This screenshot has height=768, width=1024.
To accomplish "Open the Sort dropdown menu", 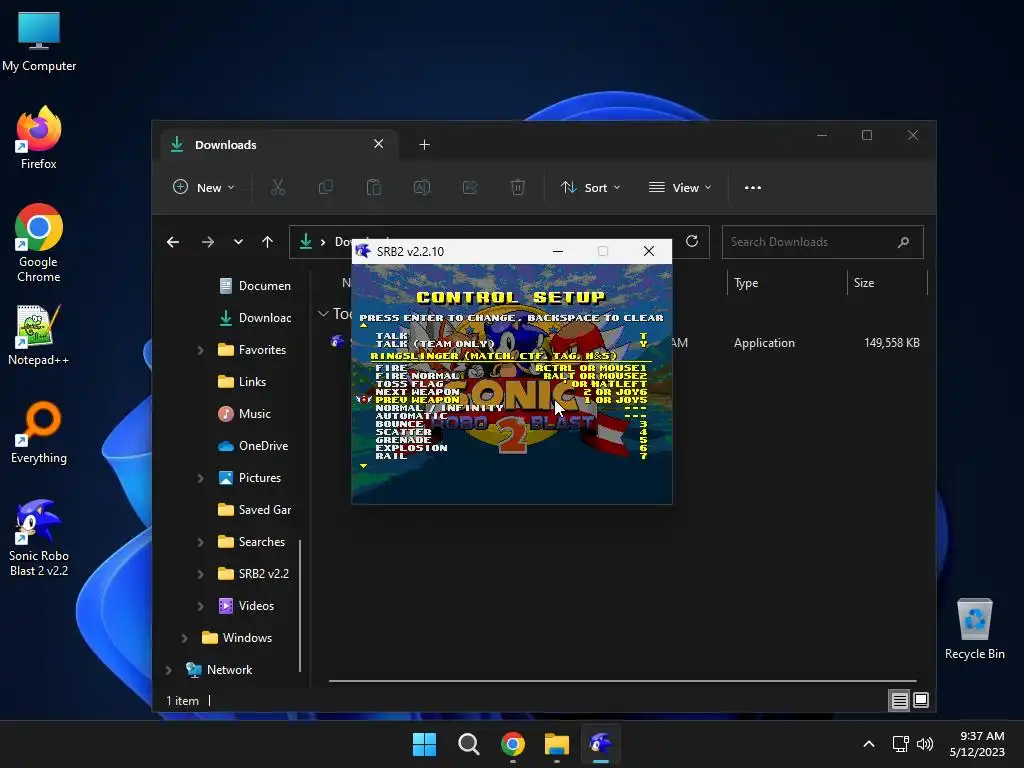I will pos(590,187).
